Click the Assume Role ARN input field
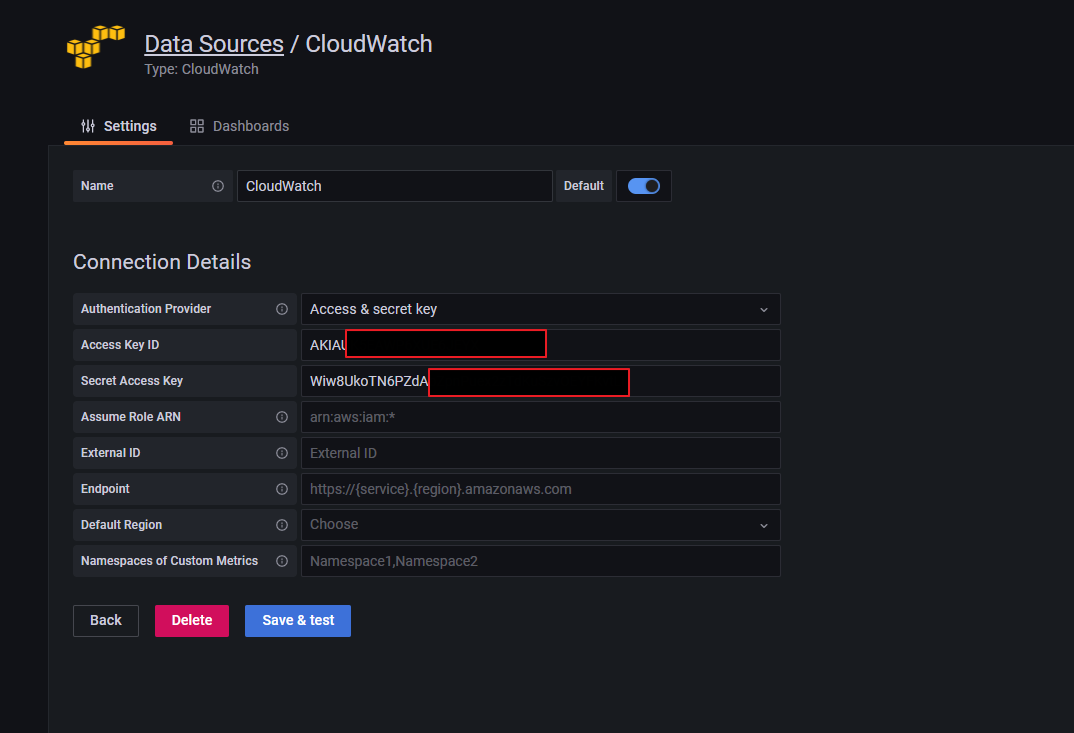Viewport: 1074px width, 733px height. coord(540,417)
